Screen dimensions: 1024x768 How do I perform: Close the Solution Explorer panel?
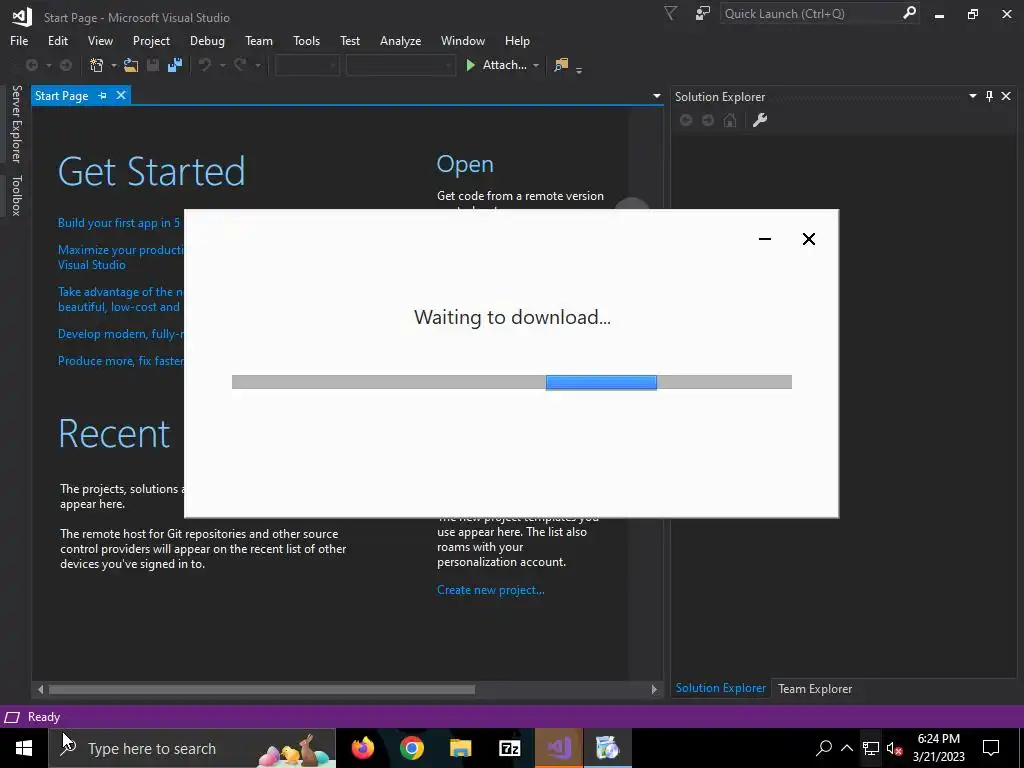[1006, 97]
